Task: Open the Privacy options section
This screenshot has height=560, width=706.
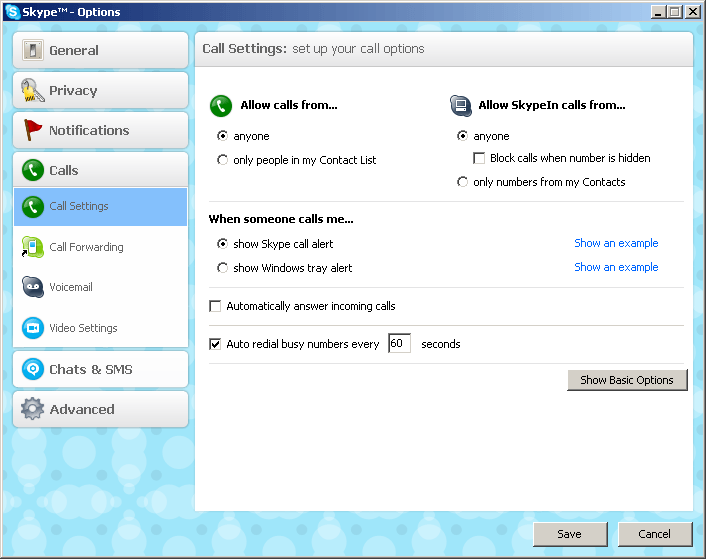Action: pyautogui.click(x=100, y=90)
